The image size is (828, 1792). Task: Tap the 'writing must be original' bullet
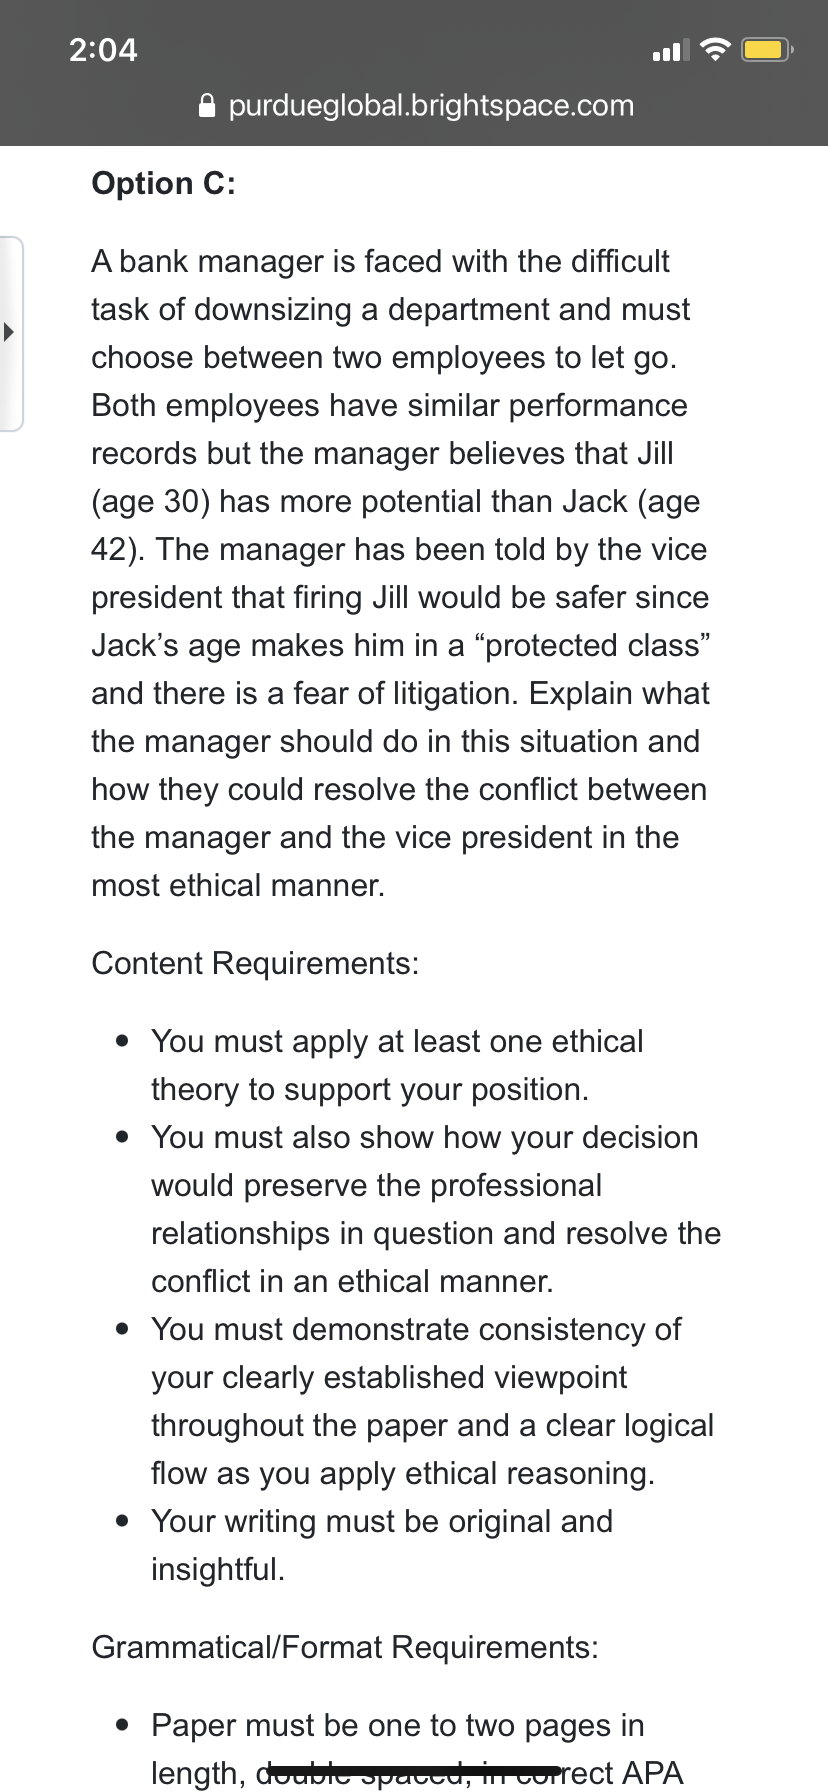[382, 1545]
